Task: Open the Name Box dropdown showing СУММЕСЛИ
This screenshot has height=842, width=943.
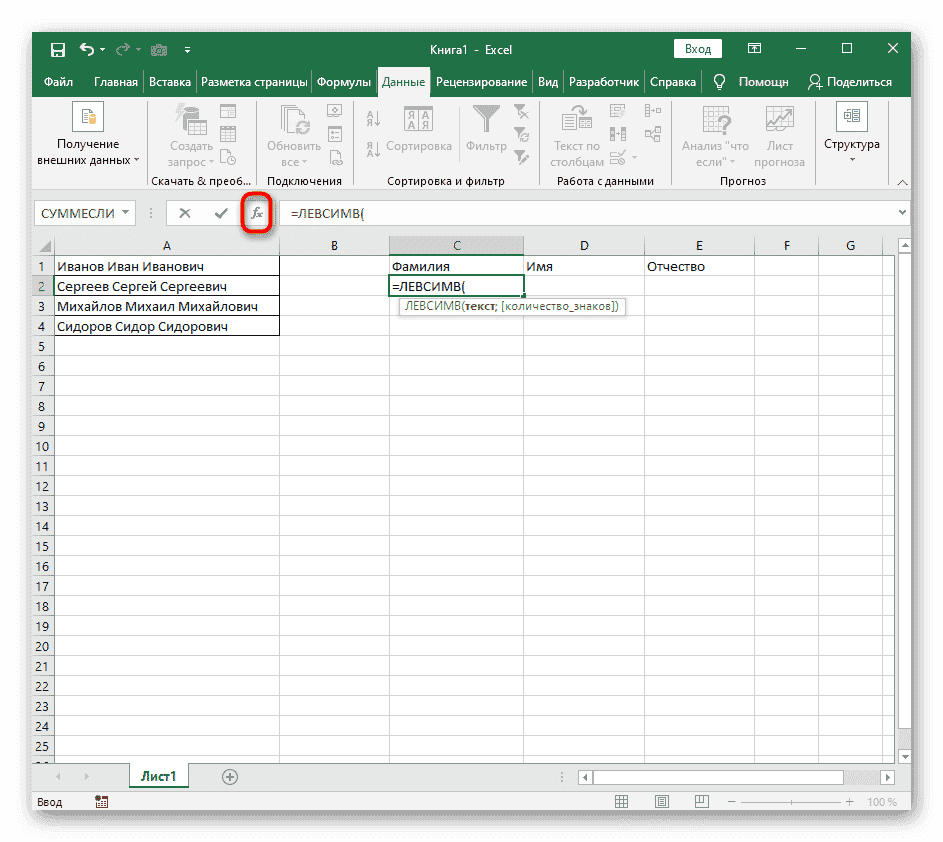Action: click(x=124, y=213)
